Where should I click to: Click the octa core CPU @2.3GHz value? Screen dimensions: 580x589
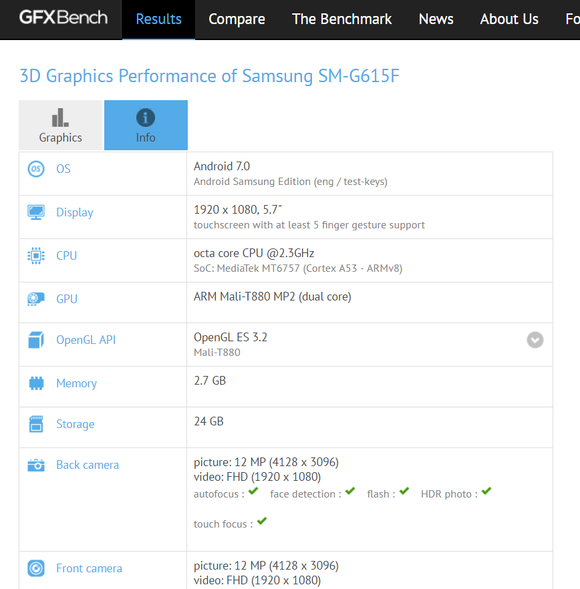[254, 253]
